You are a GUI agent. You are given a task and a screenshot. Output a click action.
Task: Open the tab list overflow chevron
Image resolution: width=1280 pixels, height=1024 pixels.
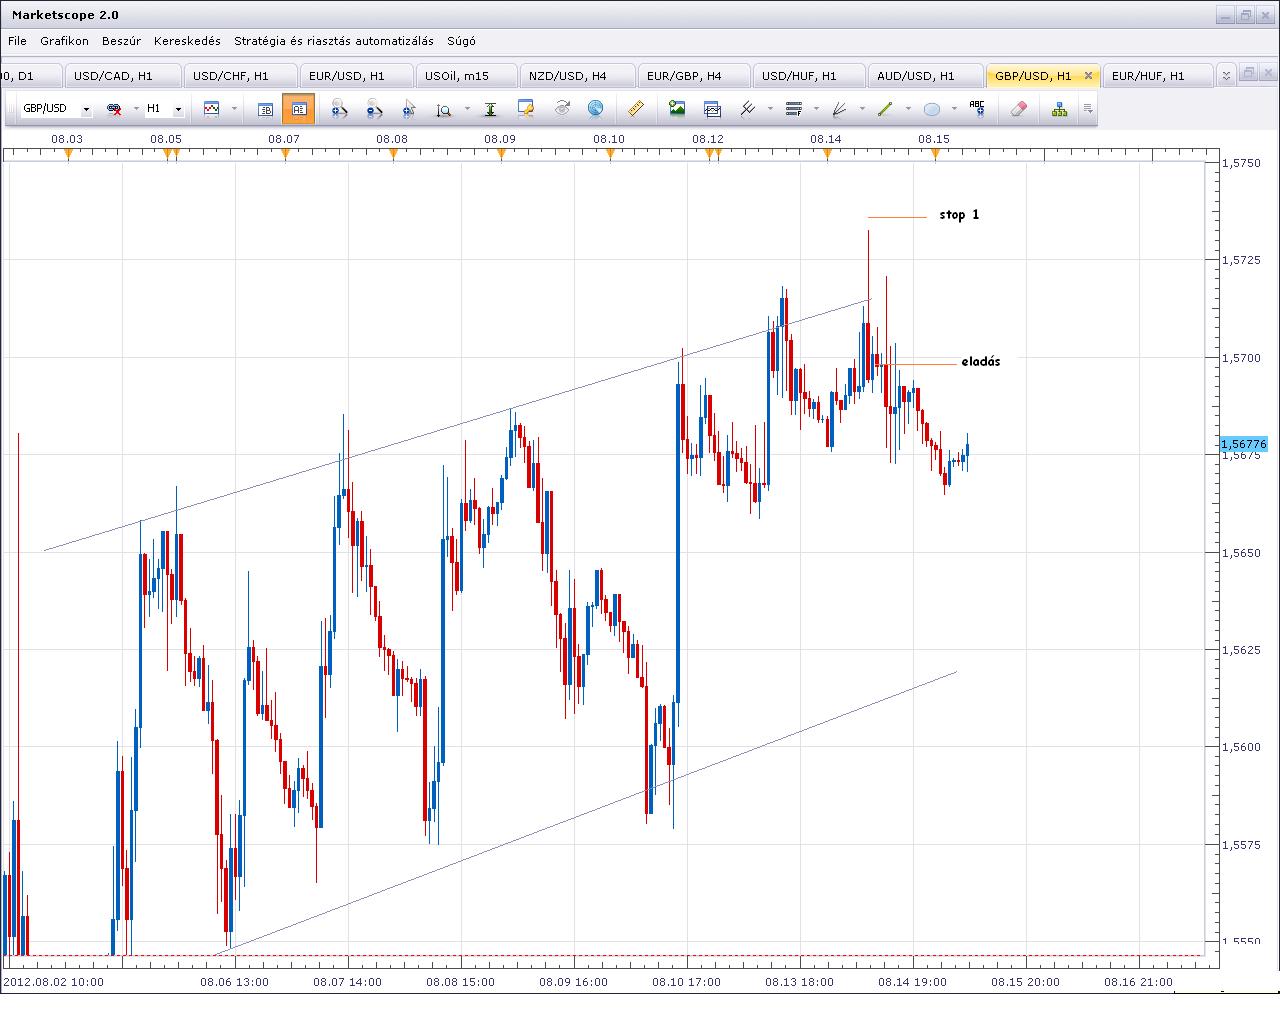[x=1226, y=75]
